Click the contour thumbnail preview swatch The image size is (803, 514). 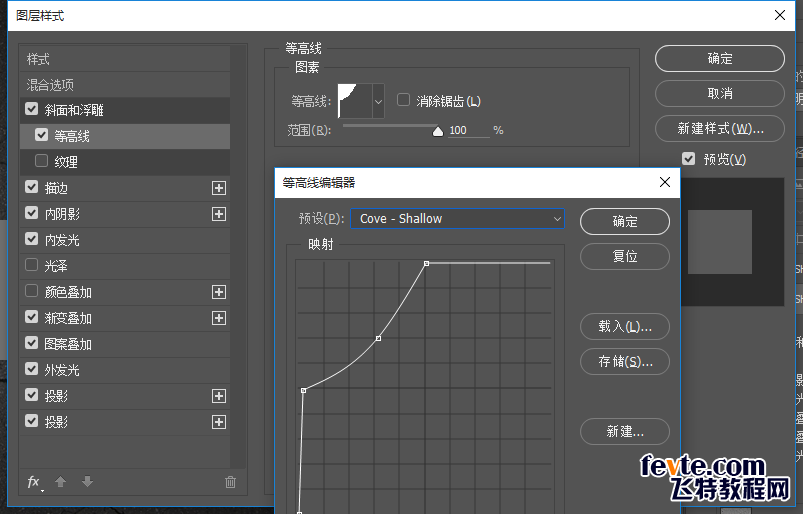tap(354, 101)
